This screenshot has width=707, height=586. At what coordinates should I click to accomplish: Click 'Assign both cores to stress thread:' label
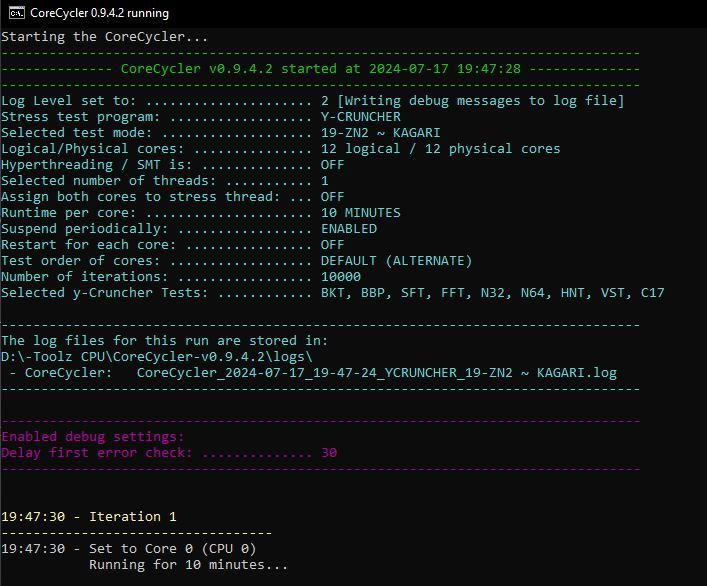coord(141,197)
